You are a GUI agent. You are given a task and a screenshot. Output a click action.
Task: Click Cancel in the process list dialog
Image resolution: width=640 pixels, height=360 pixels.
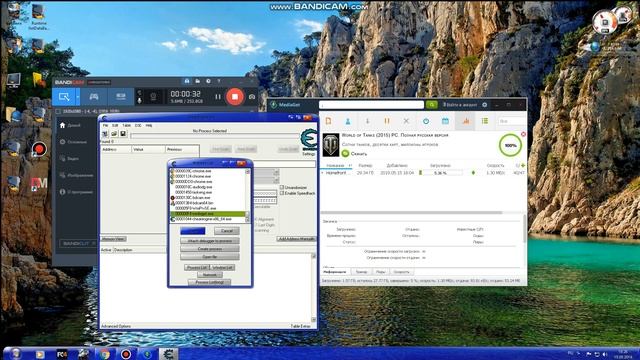click(227, 231)
